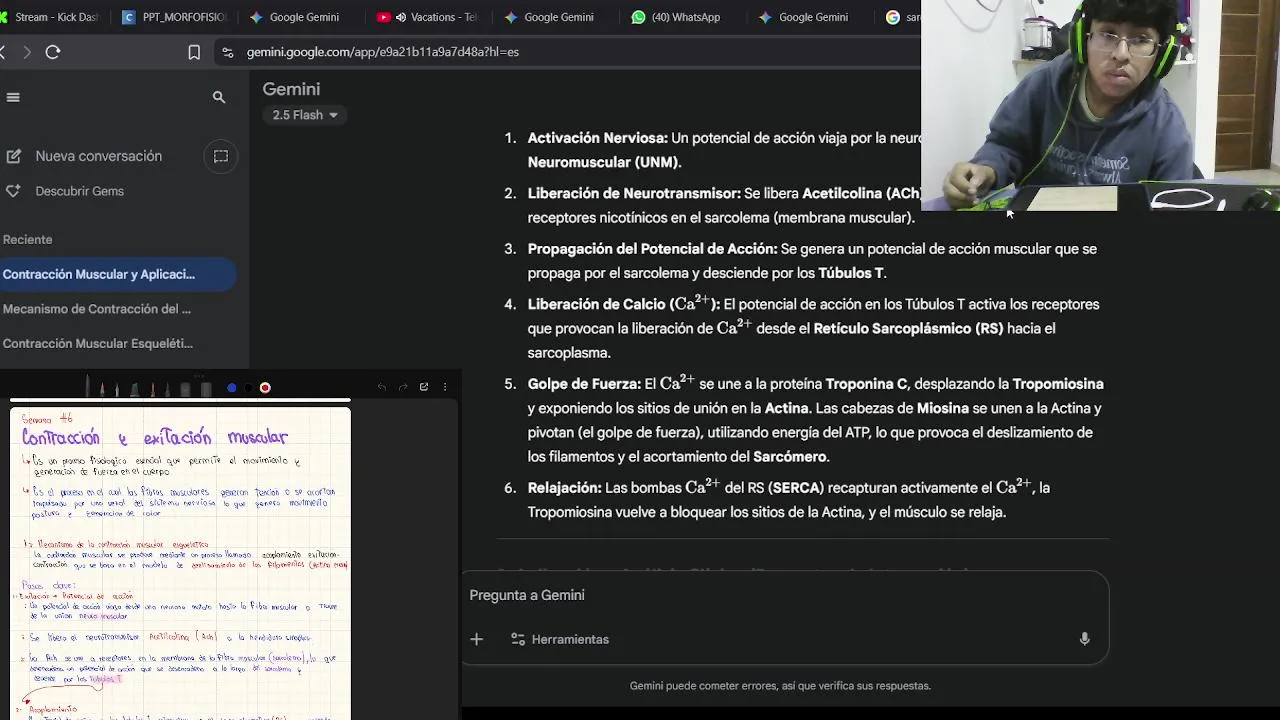Viewport: 1280px width, 720px height.
Task: Click the plus icon to add files
Action: pyautogui.click(x=477, y=639)
